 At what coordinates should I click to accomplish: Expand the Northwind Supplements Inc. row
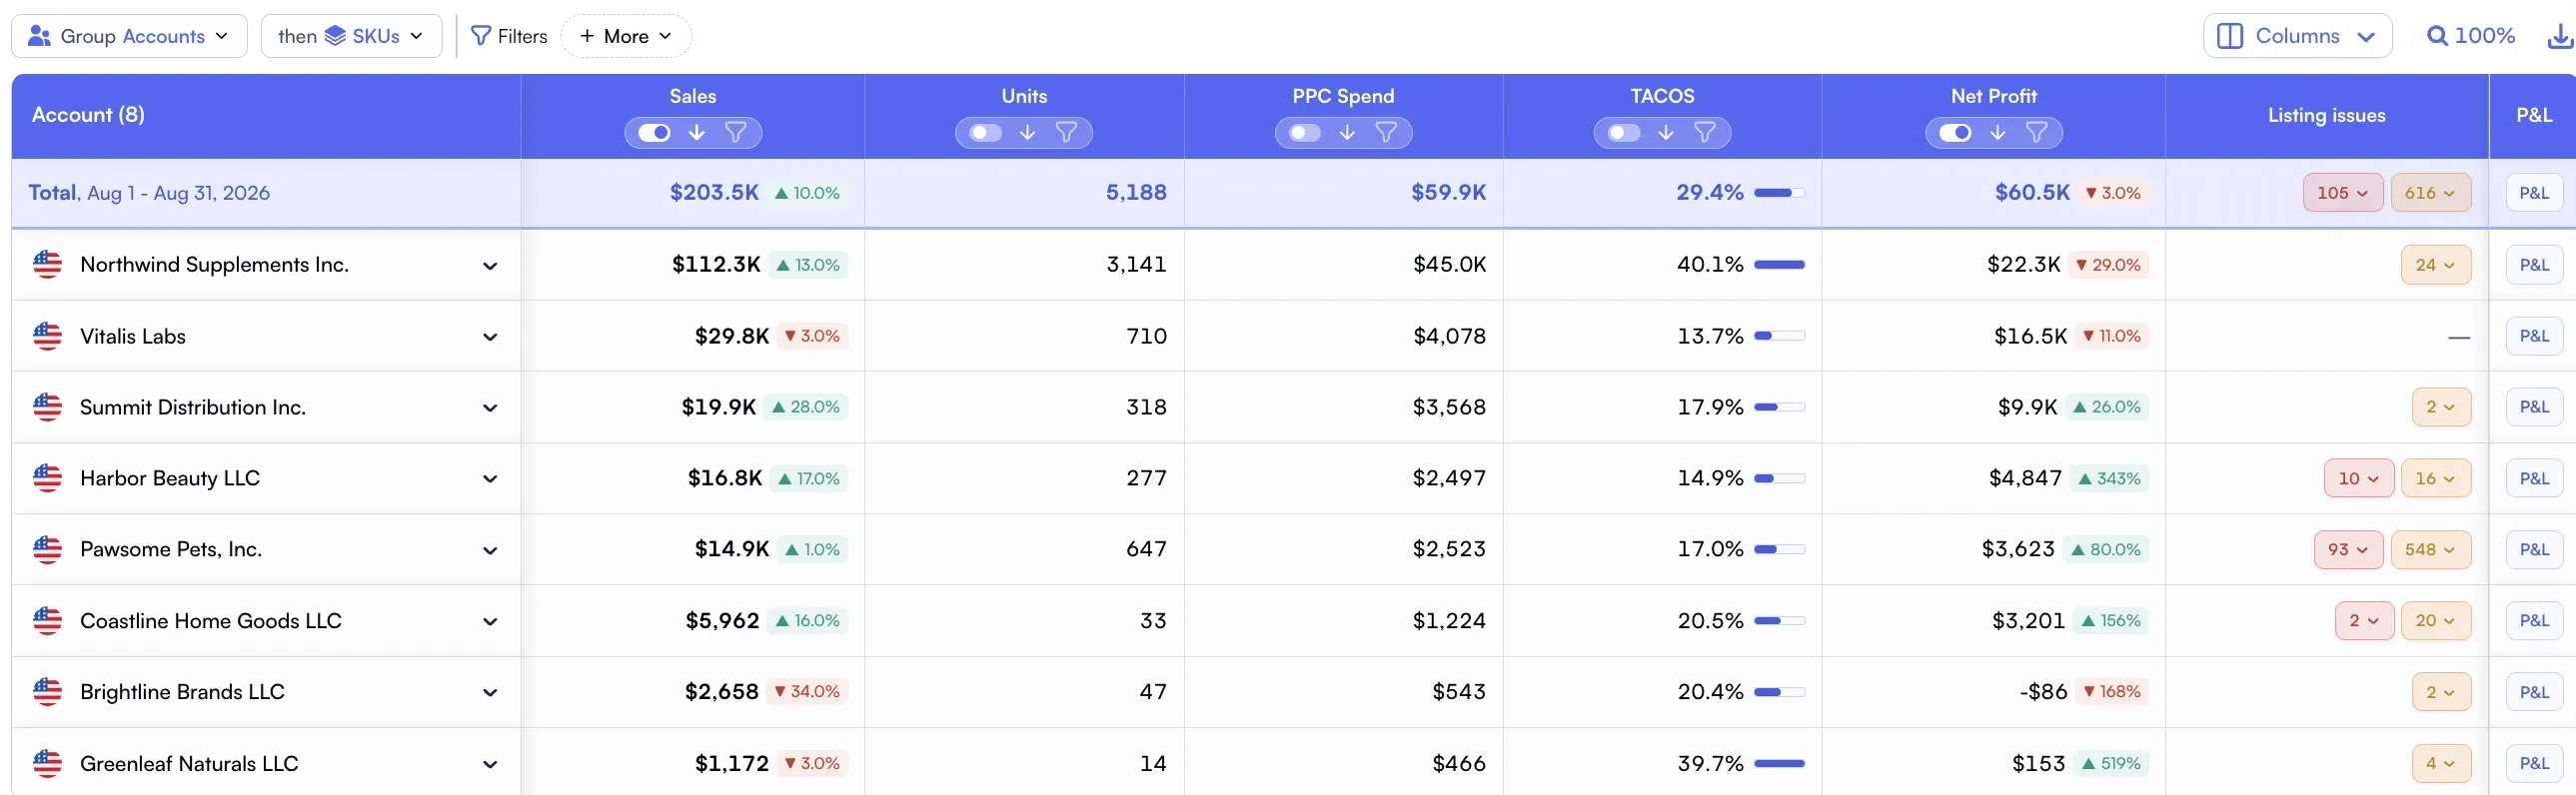[x=490, y=266]
